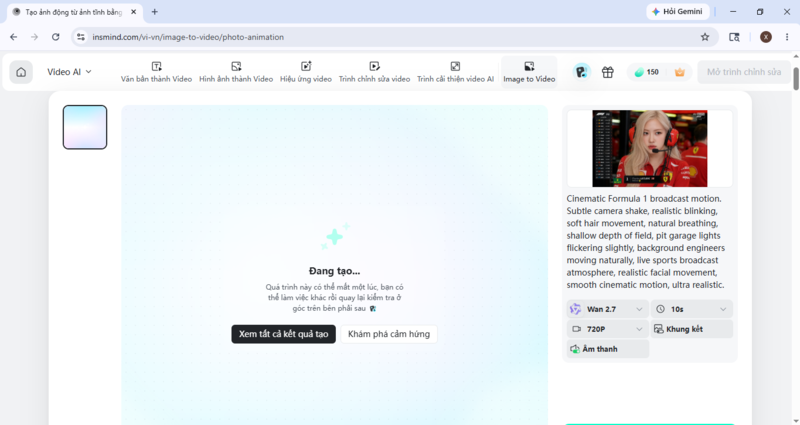Click Mở trình chỉnh sửa button
The width and height of the screenshot is (800, 425).
[744, 72]
